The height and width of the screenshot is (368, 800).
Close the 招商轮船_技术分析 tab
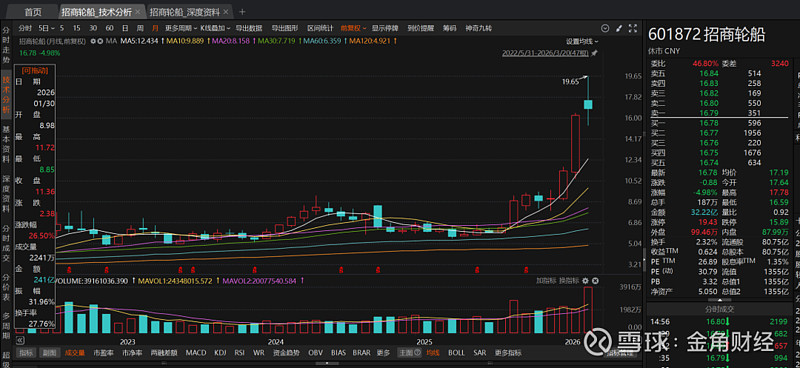pyautogui.click(x=137, y=12)
